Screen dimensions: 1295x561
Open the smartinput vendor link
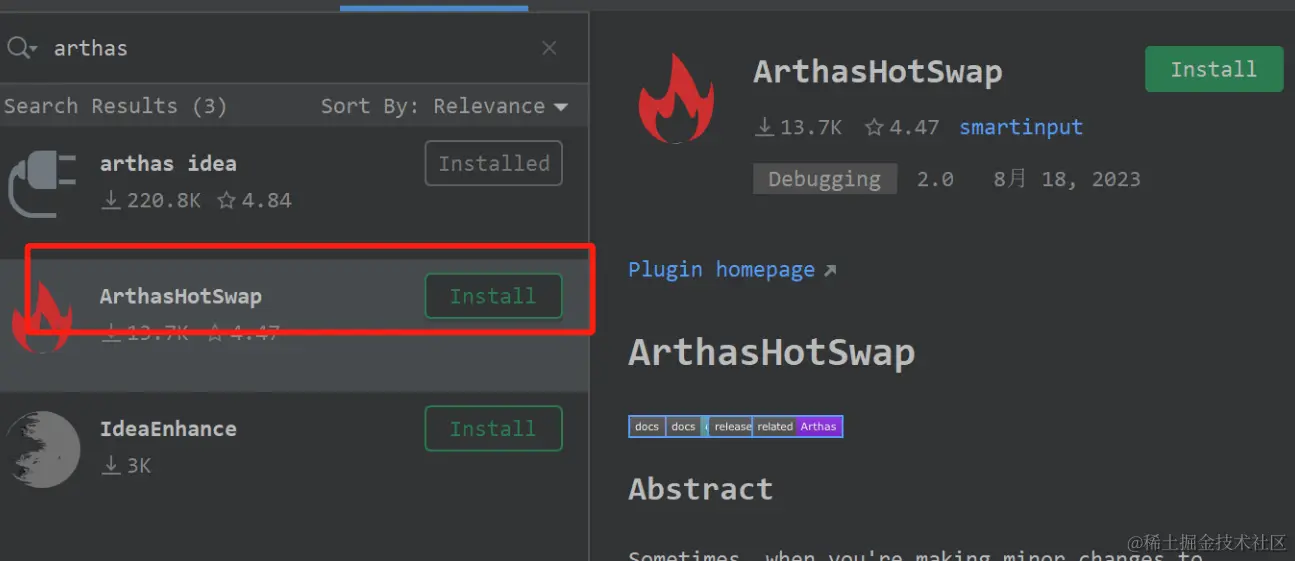click(x=1021, y=127)
